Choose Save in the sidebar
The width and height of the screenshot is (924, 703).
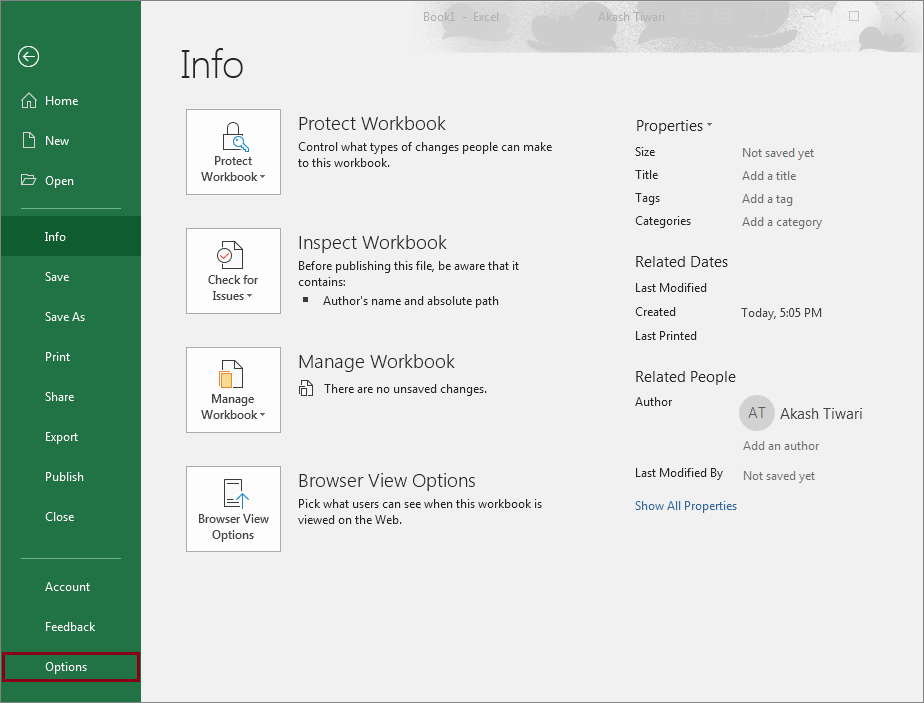[x=71, y=276]
